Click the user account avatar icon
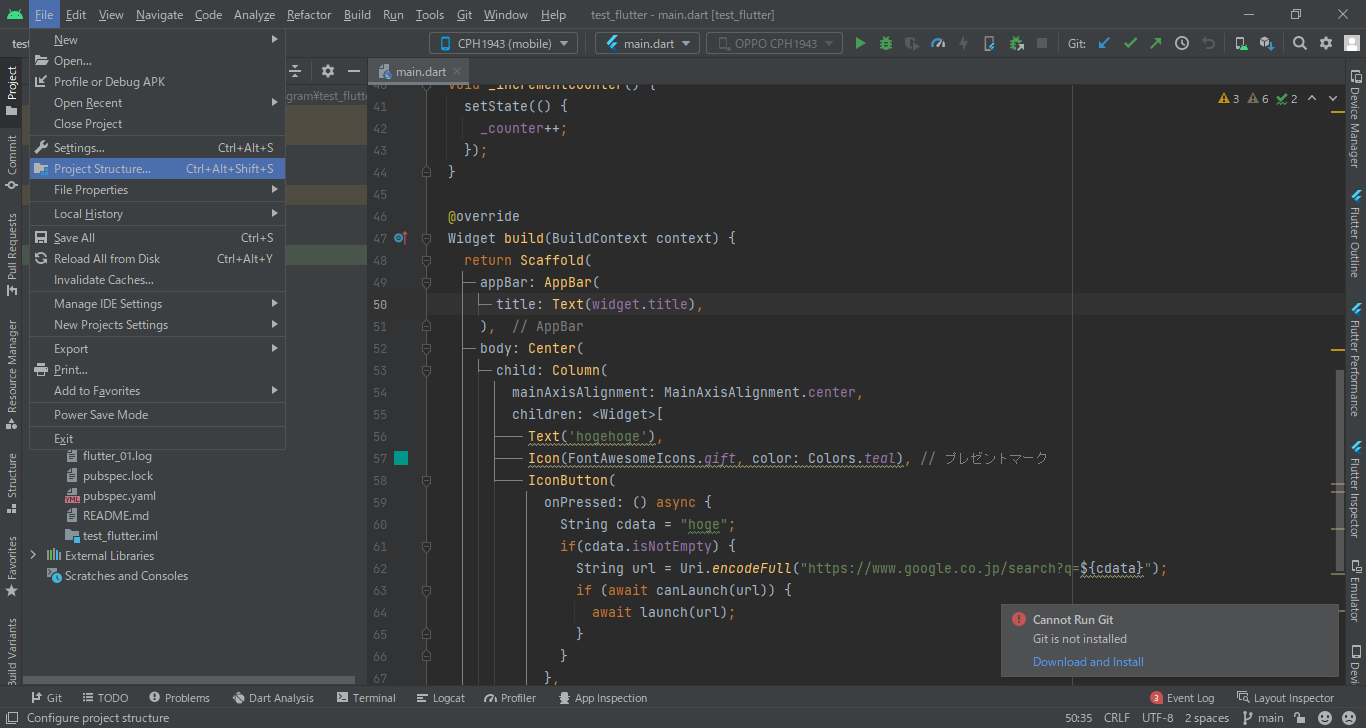The image size is (1366, 728). click(x=1351, y=43)
